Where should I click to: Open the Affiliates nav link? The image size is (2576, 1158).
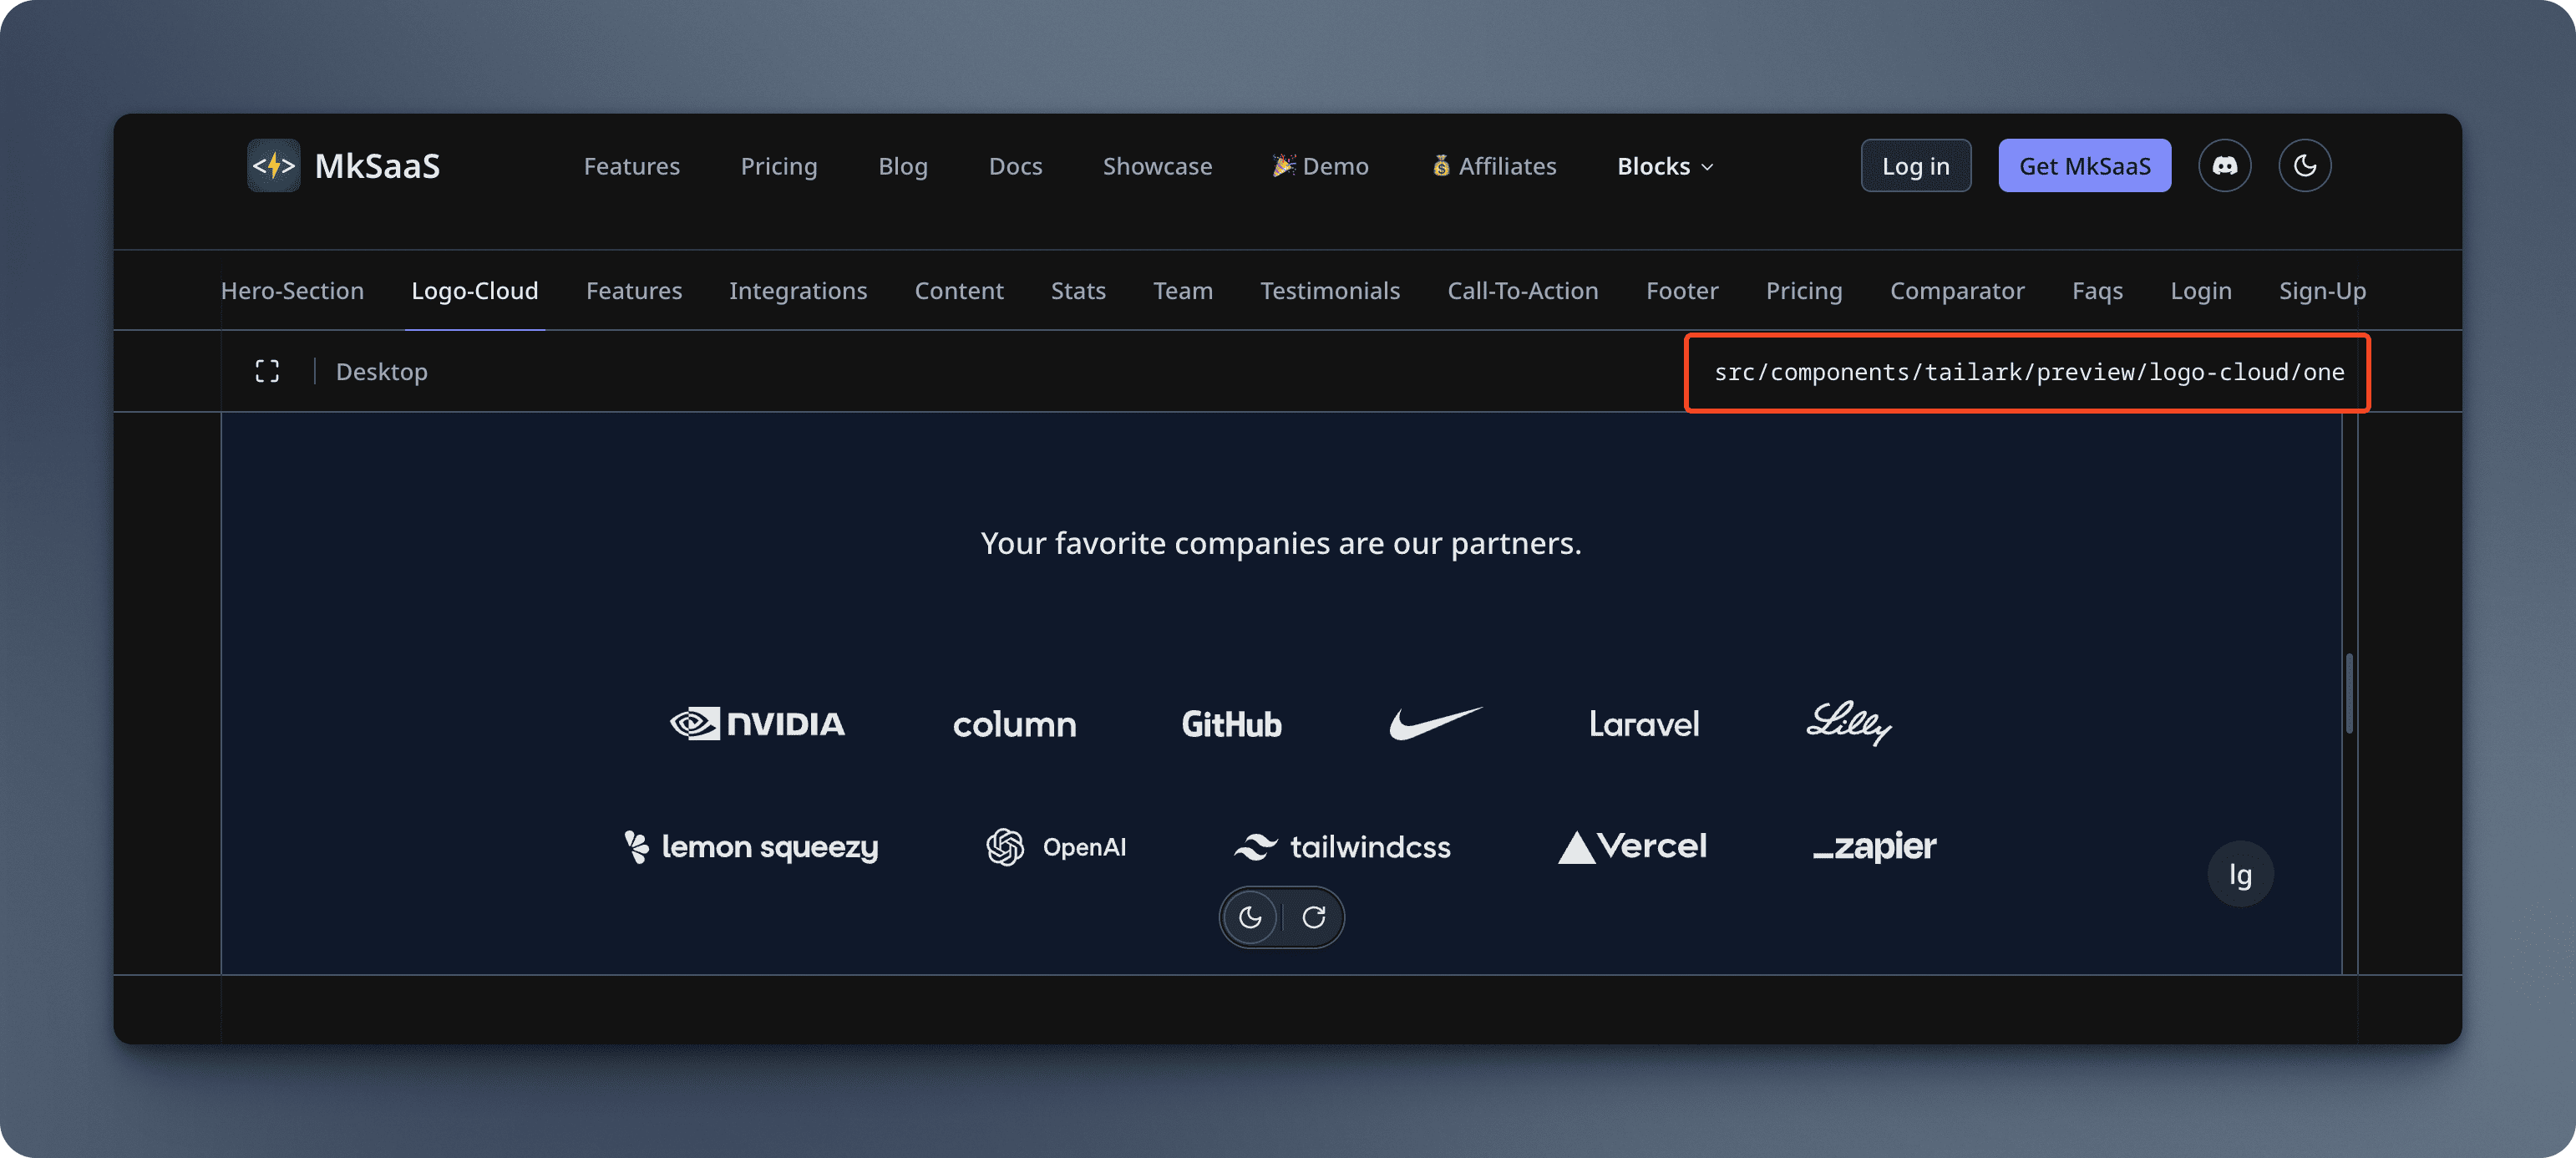1494,166
